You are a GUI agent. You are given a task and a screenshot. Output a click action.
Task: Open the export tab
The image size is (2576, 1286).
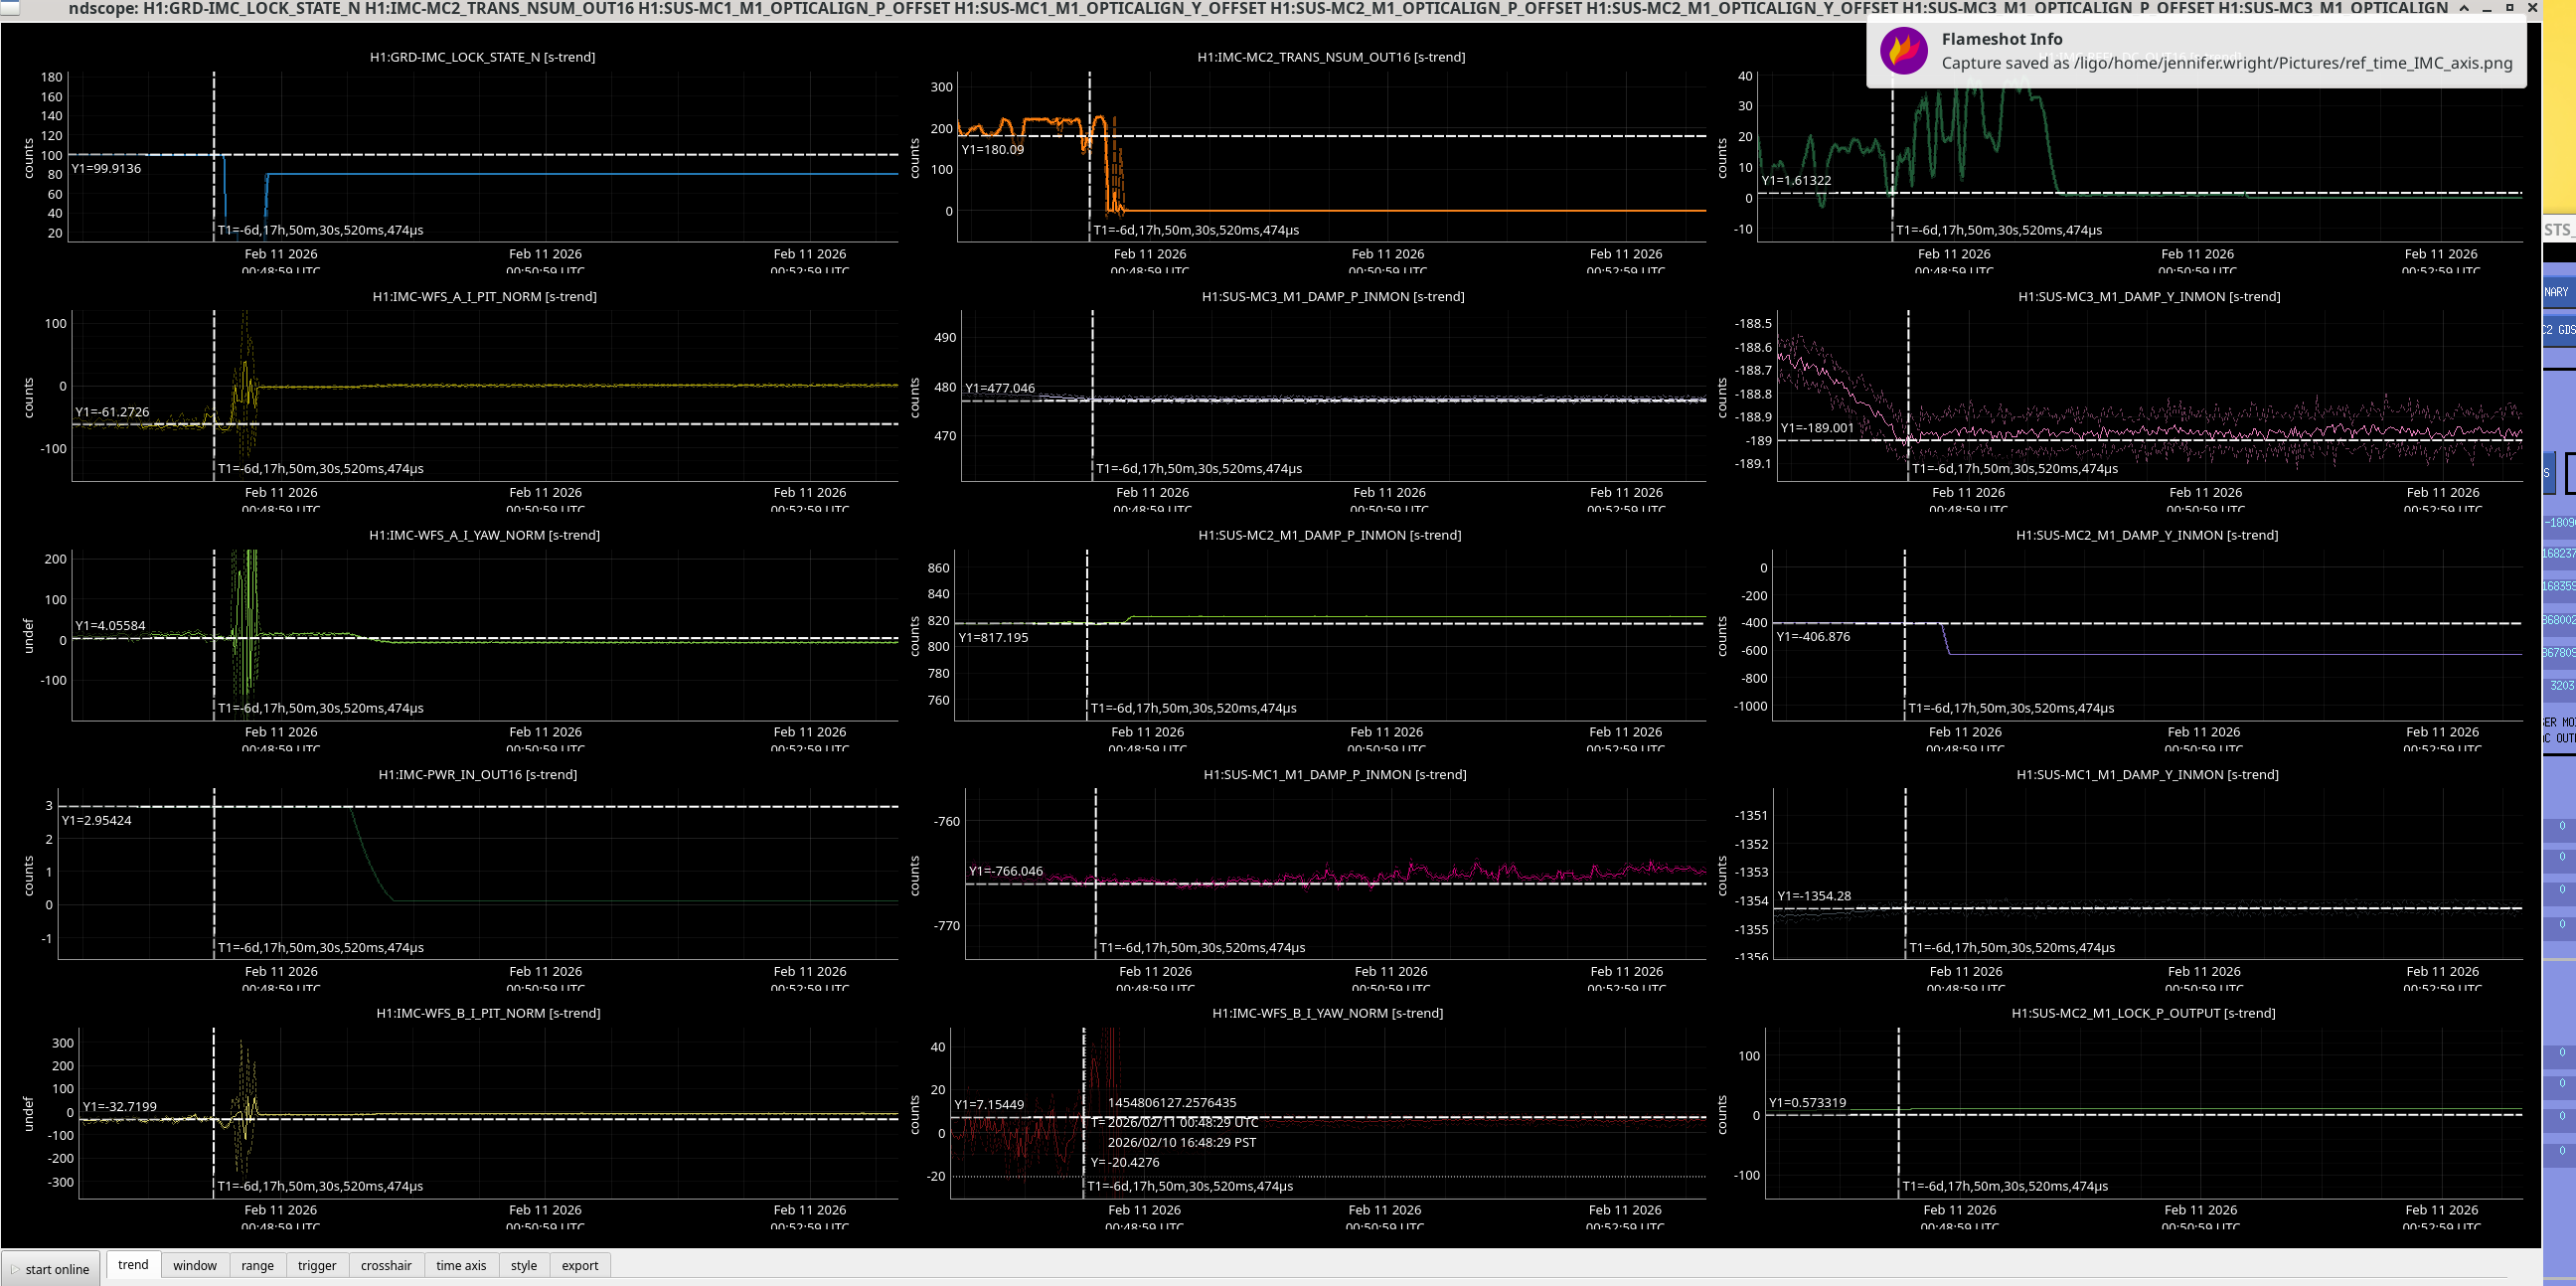[x=580, y=1266]
